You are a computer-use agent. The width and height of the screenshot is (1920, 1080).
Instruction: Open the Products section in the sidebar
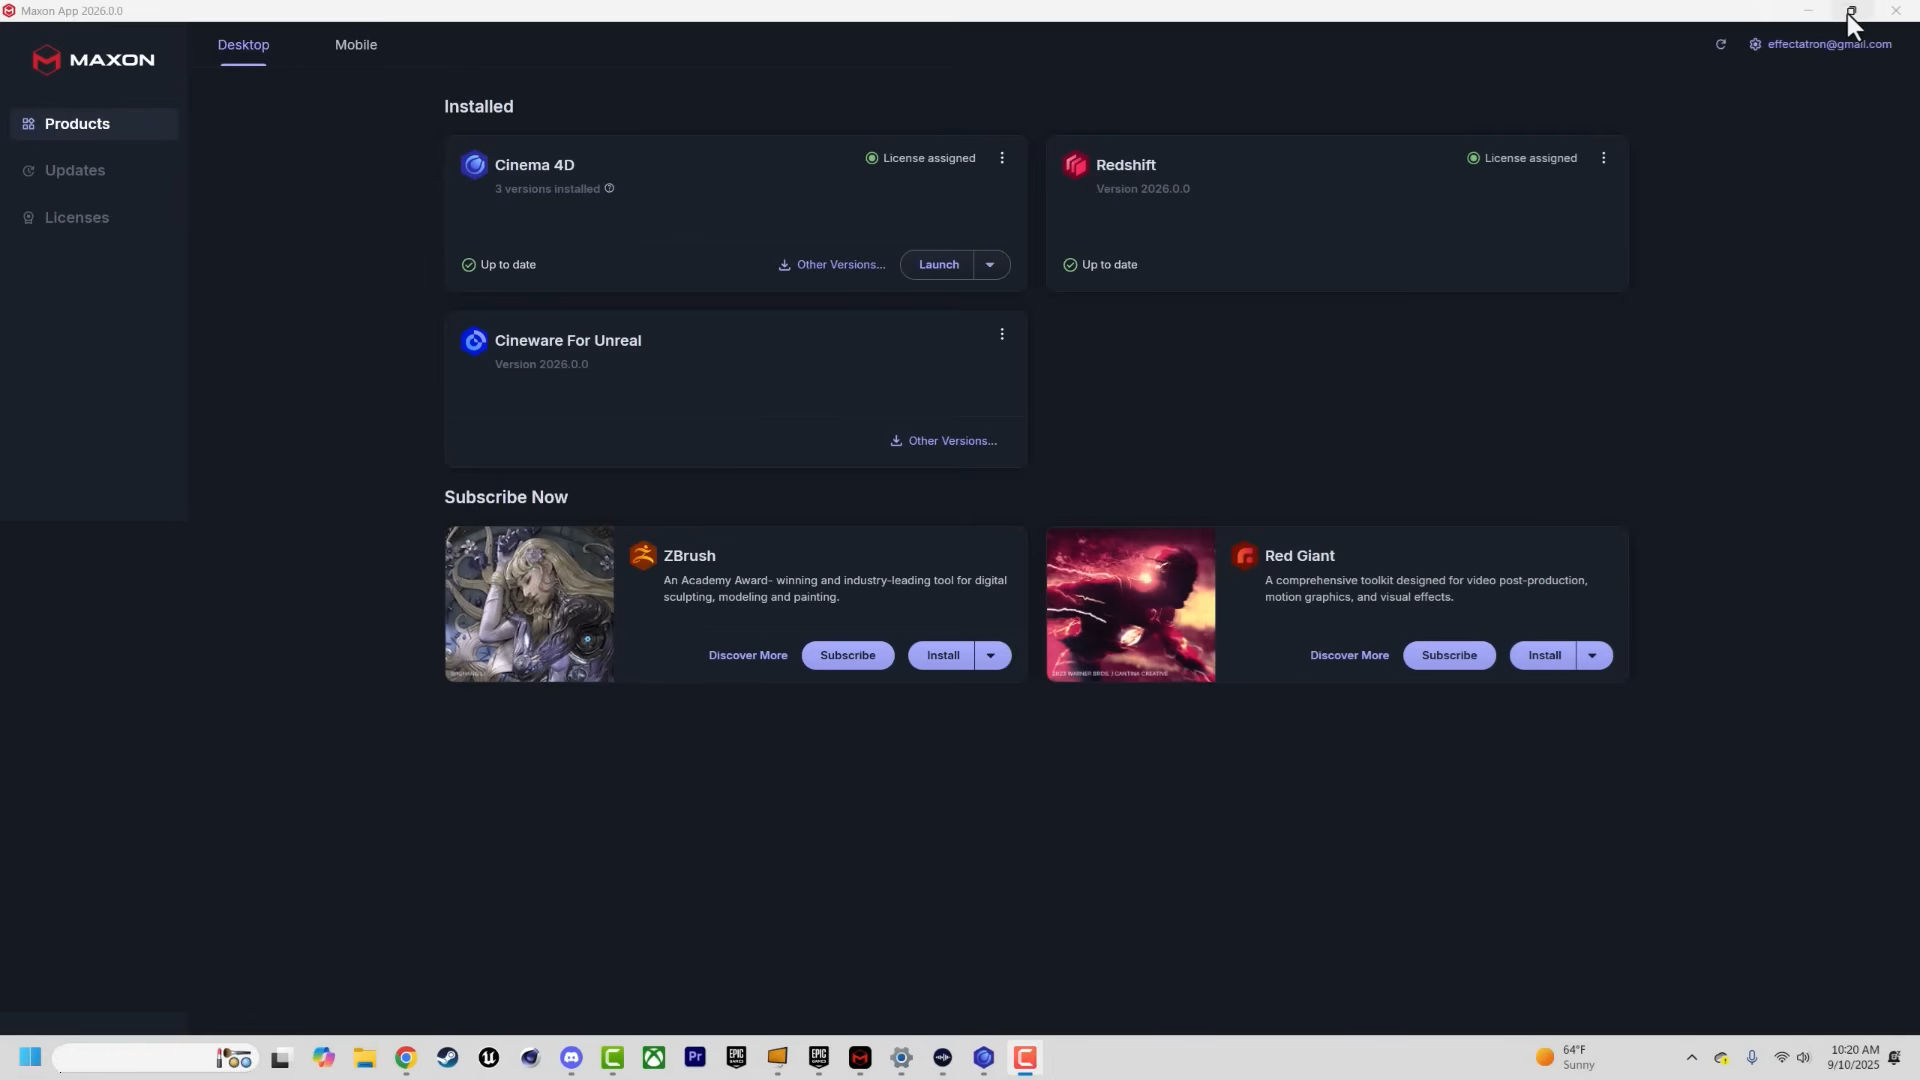[95, 124]
